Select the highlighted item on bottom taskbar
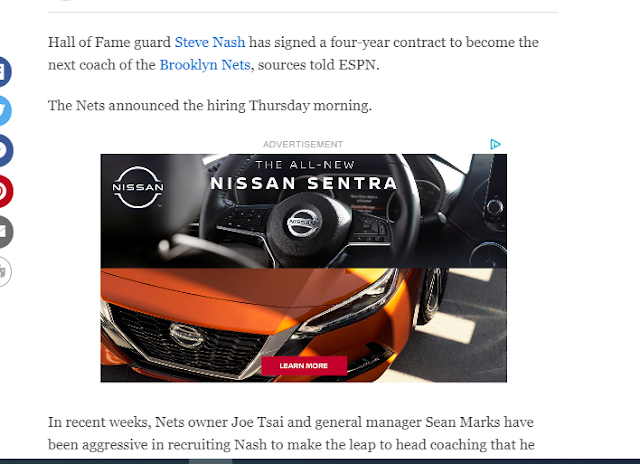Screen dimensions: 640x464 [x=211, y=461]
